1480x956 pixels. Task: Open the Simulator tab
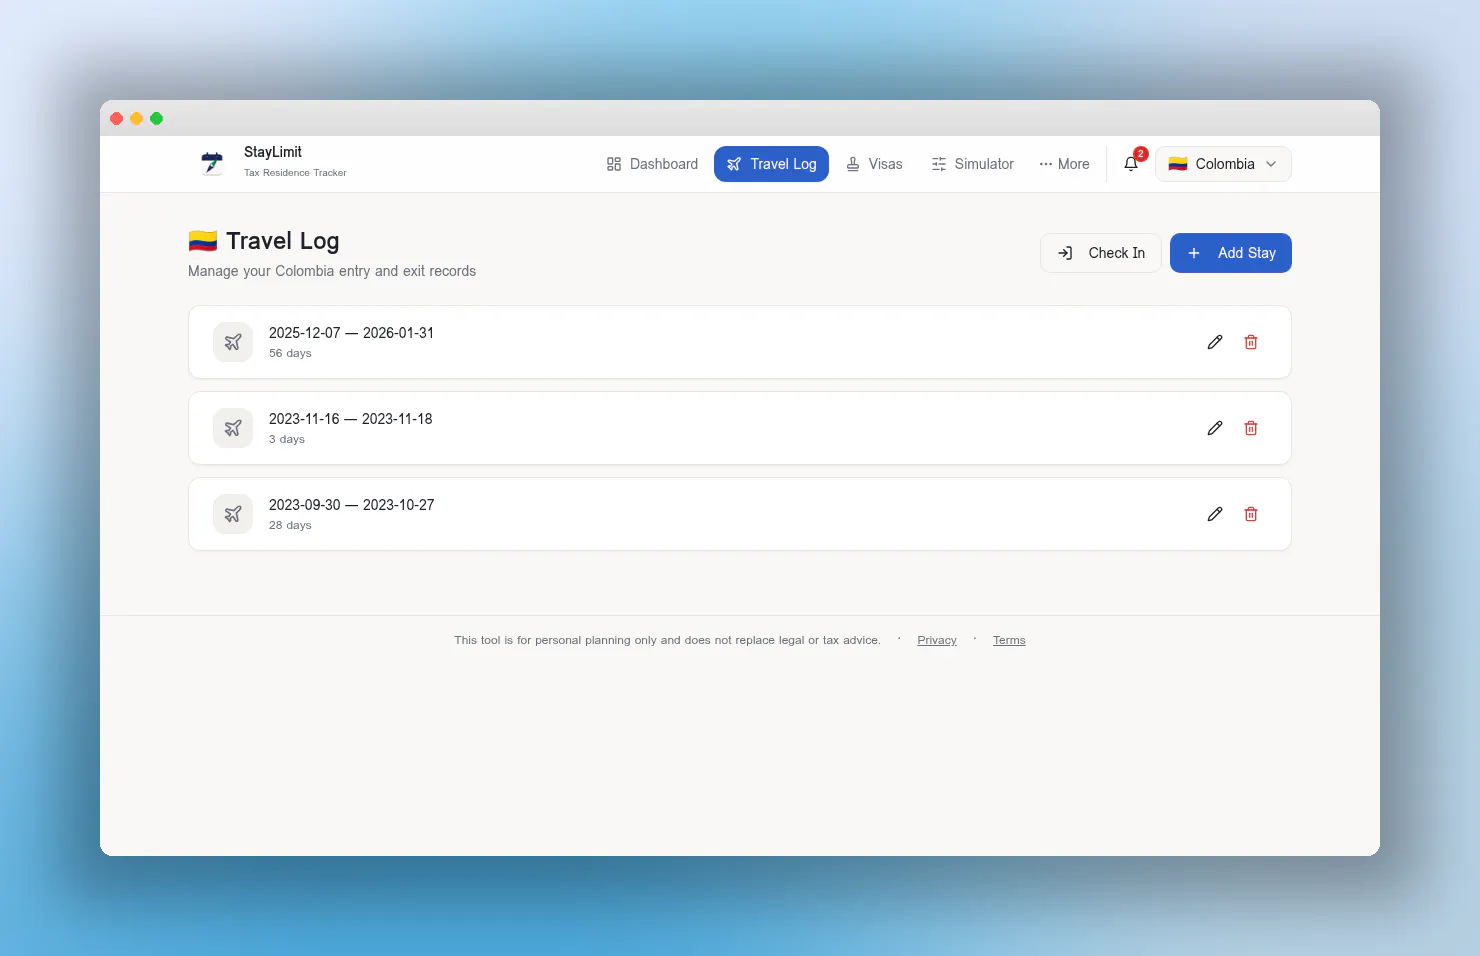972,164
